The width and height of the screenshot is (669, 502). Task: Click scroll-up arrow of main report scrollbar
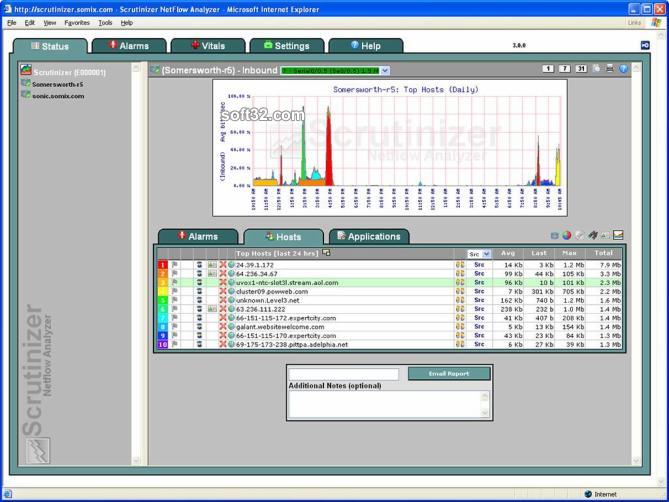(x=636, y=68)
